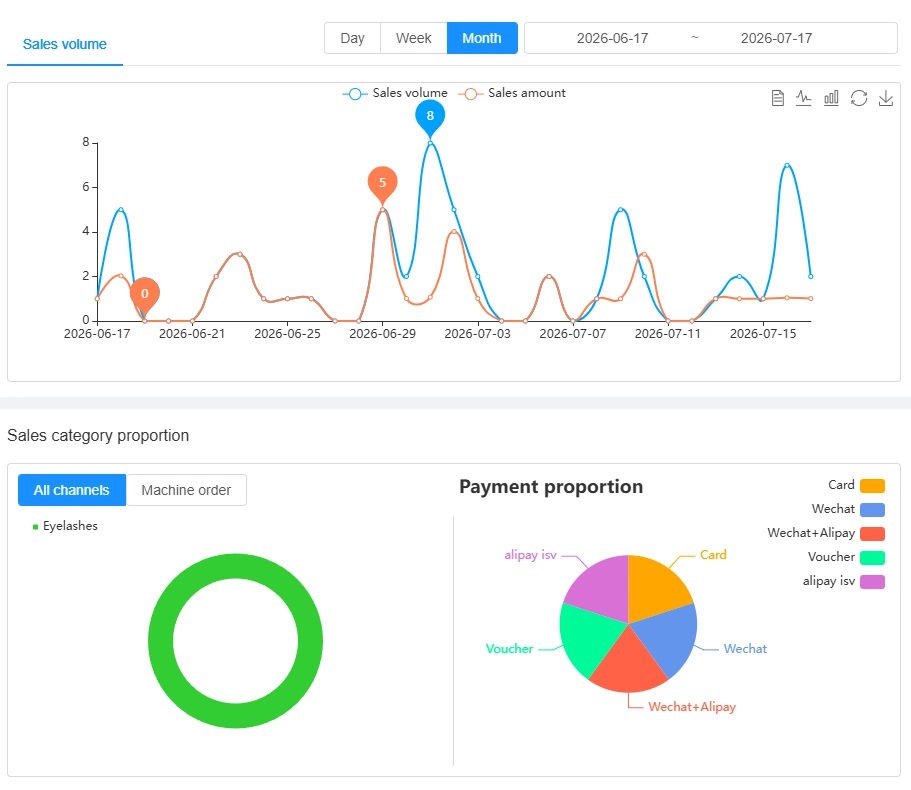Click the Payment proportion chart title
This screenshot has height=790, width=911.
tap(551, 487)
